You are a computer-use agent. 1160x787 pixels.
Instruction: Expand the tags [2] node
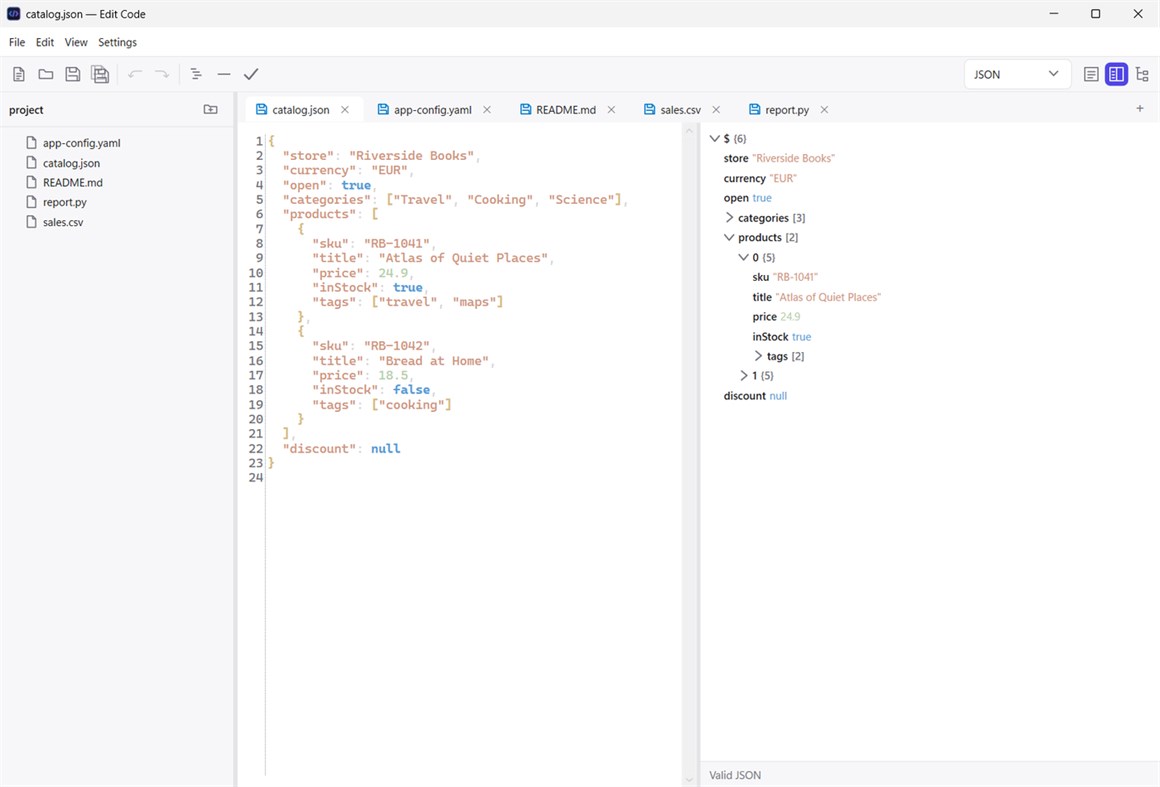758,356
